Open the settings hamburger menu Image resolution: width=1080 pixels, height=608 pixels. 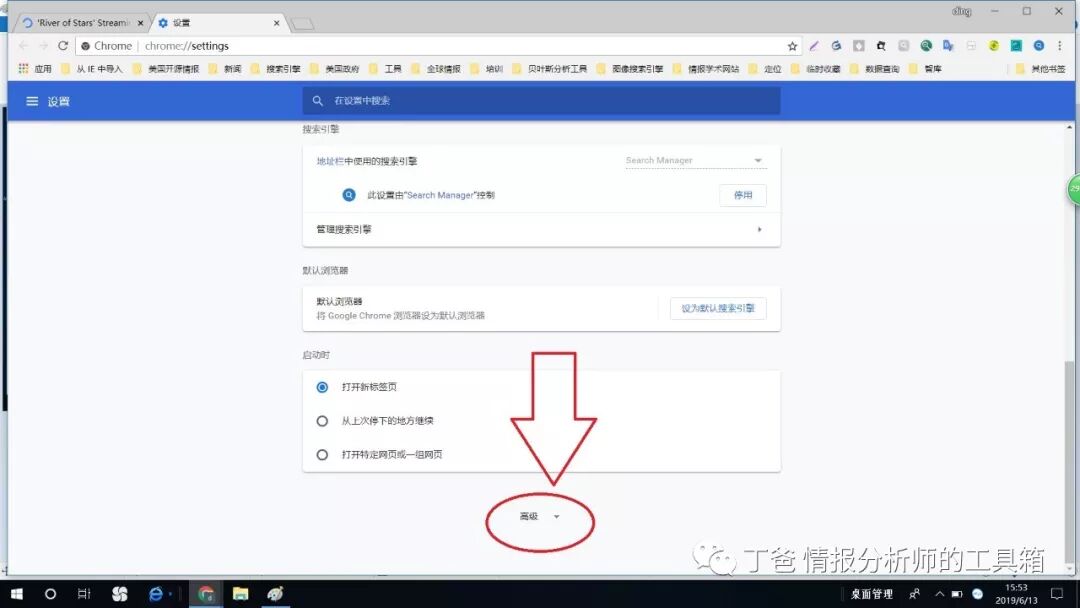pos(32,101)
